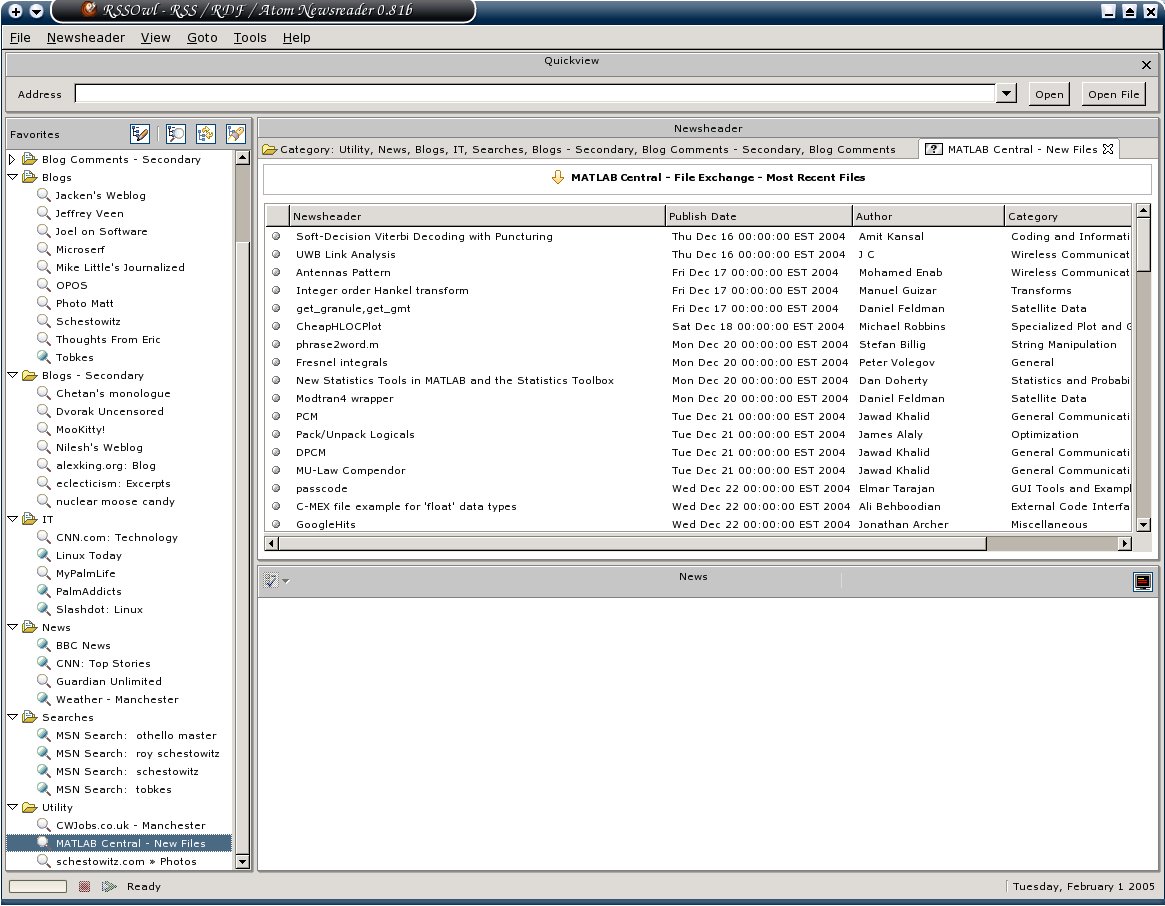This screenshot has height=906, width=1165.
Task: Click the Favorites tree scroll-up arrow
Action: 242,158
